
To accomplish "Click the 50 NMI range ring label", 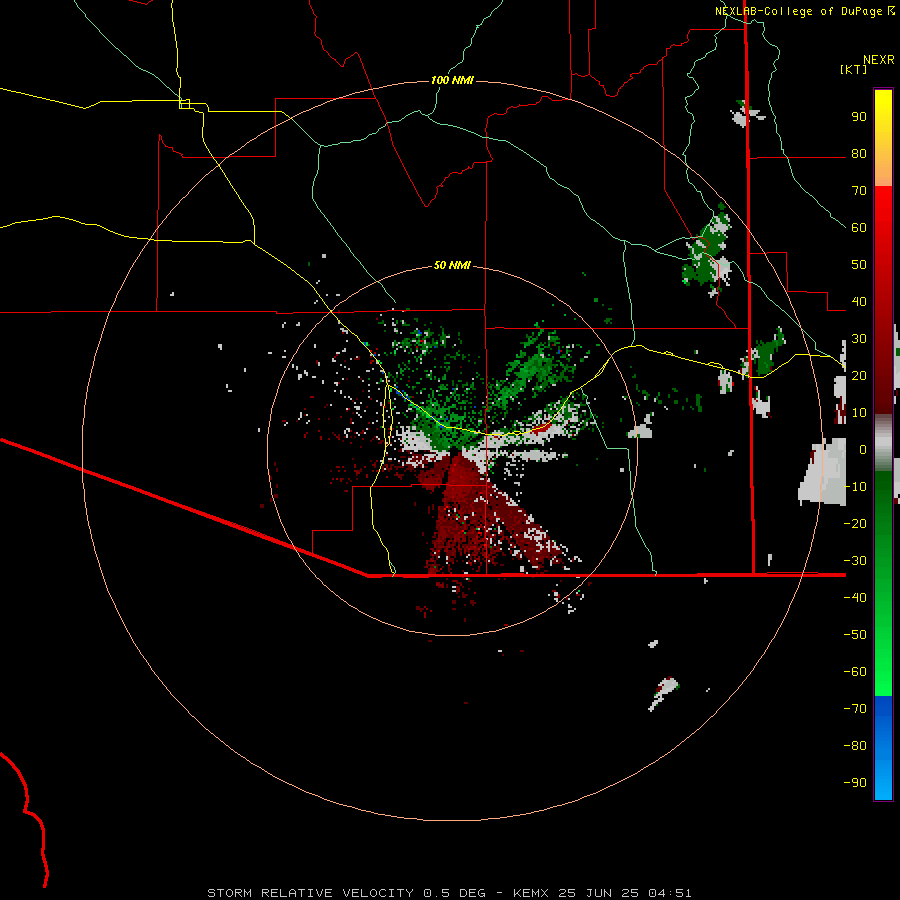I will [452, 265].
